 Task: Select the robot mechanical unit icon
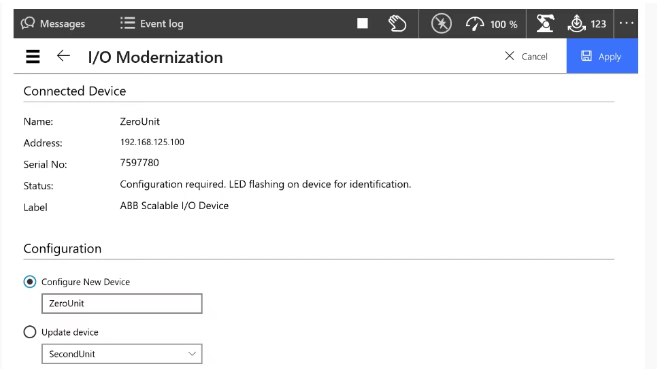click(545, 23)
